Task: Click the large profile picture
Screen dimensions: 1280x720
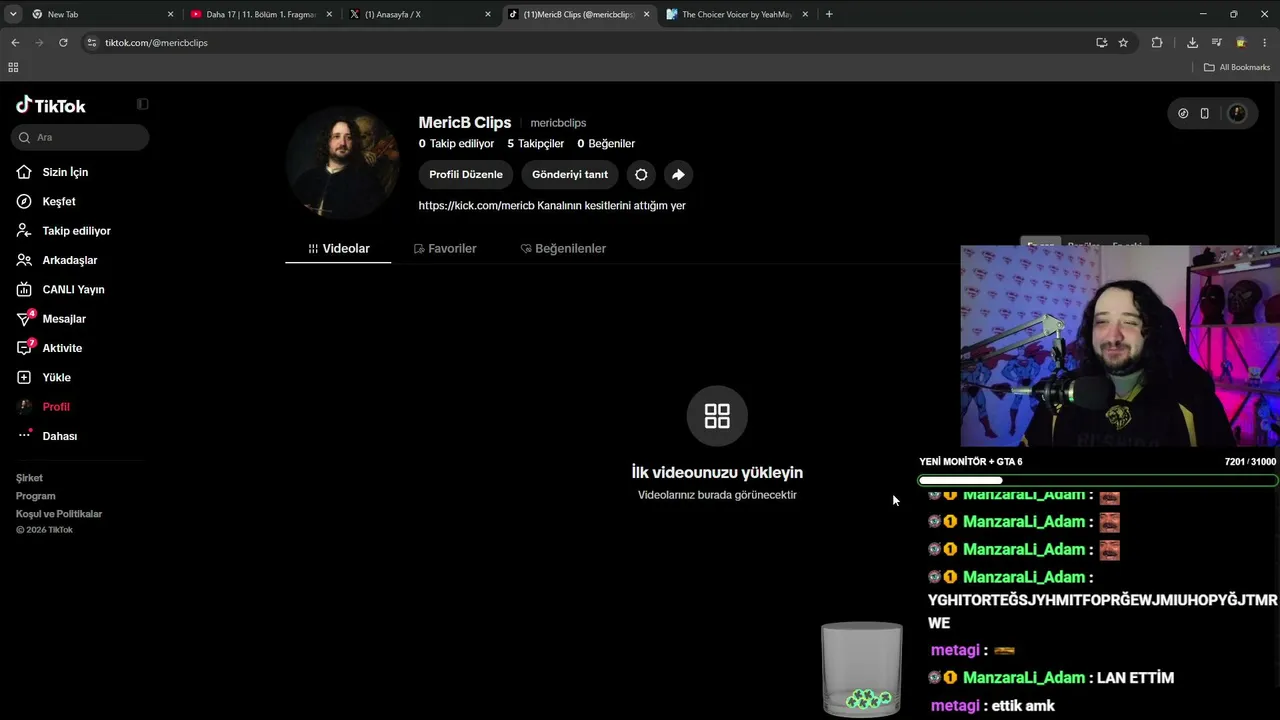Action: coord(342,163)
